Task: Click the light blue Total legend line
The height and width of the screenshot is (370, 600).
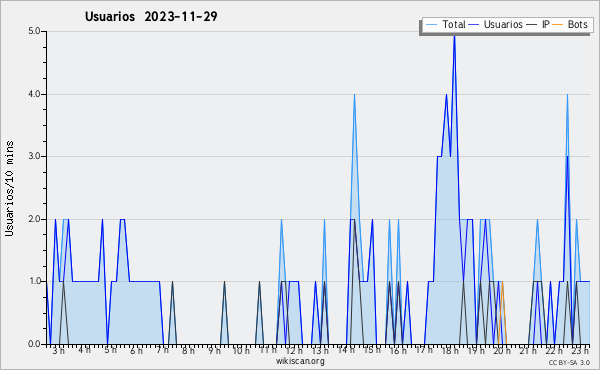Action: click(x=432, y=25)
